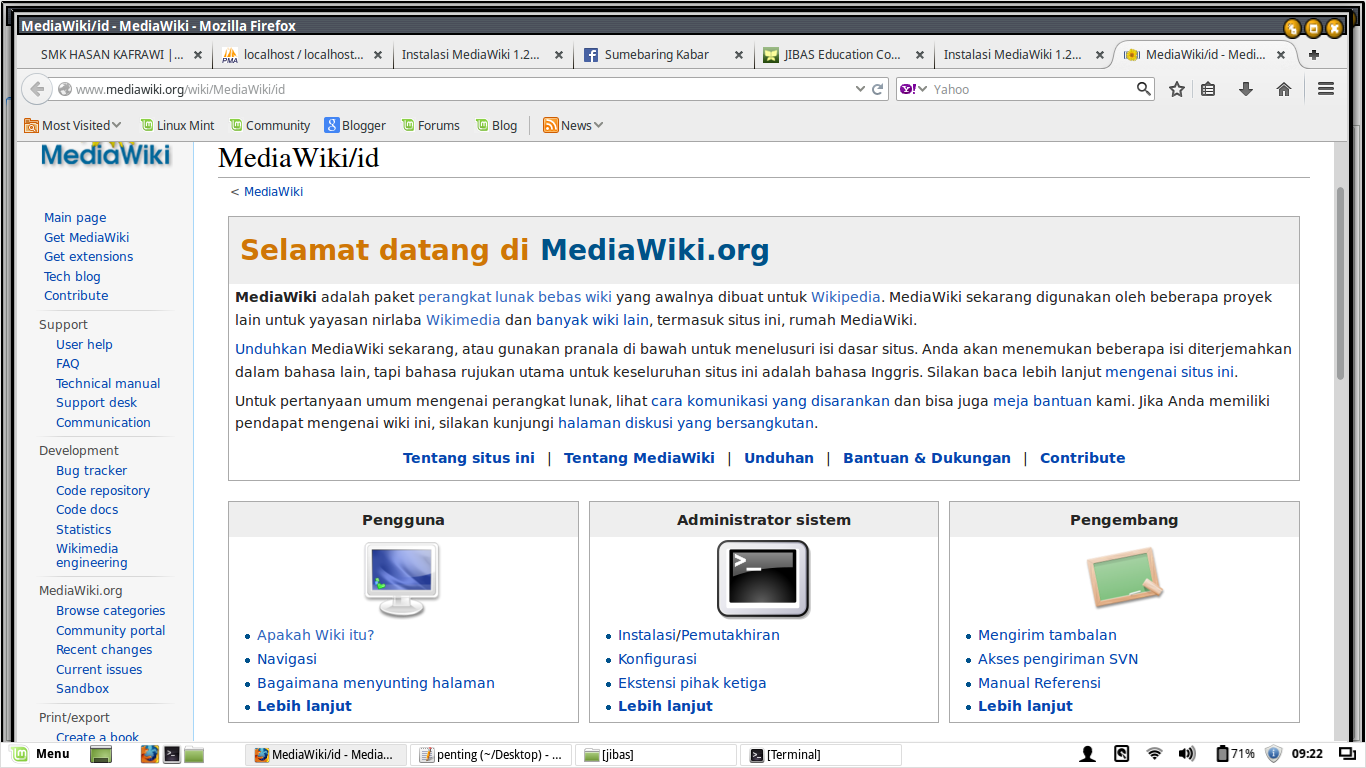Expand the News bookmarks folder dropdown
This screenshot has height=768, width=1366.
(x=573, y=125)
